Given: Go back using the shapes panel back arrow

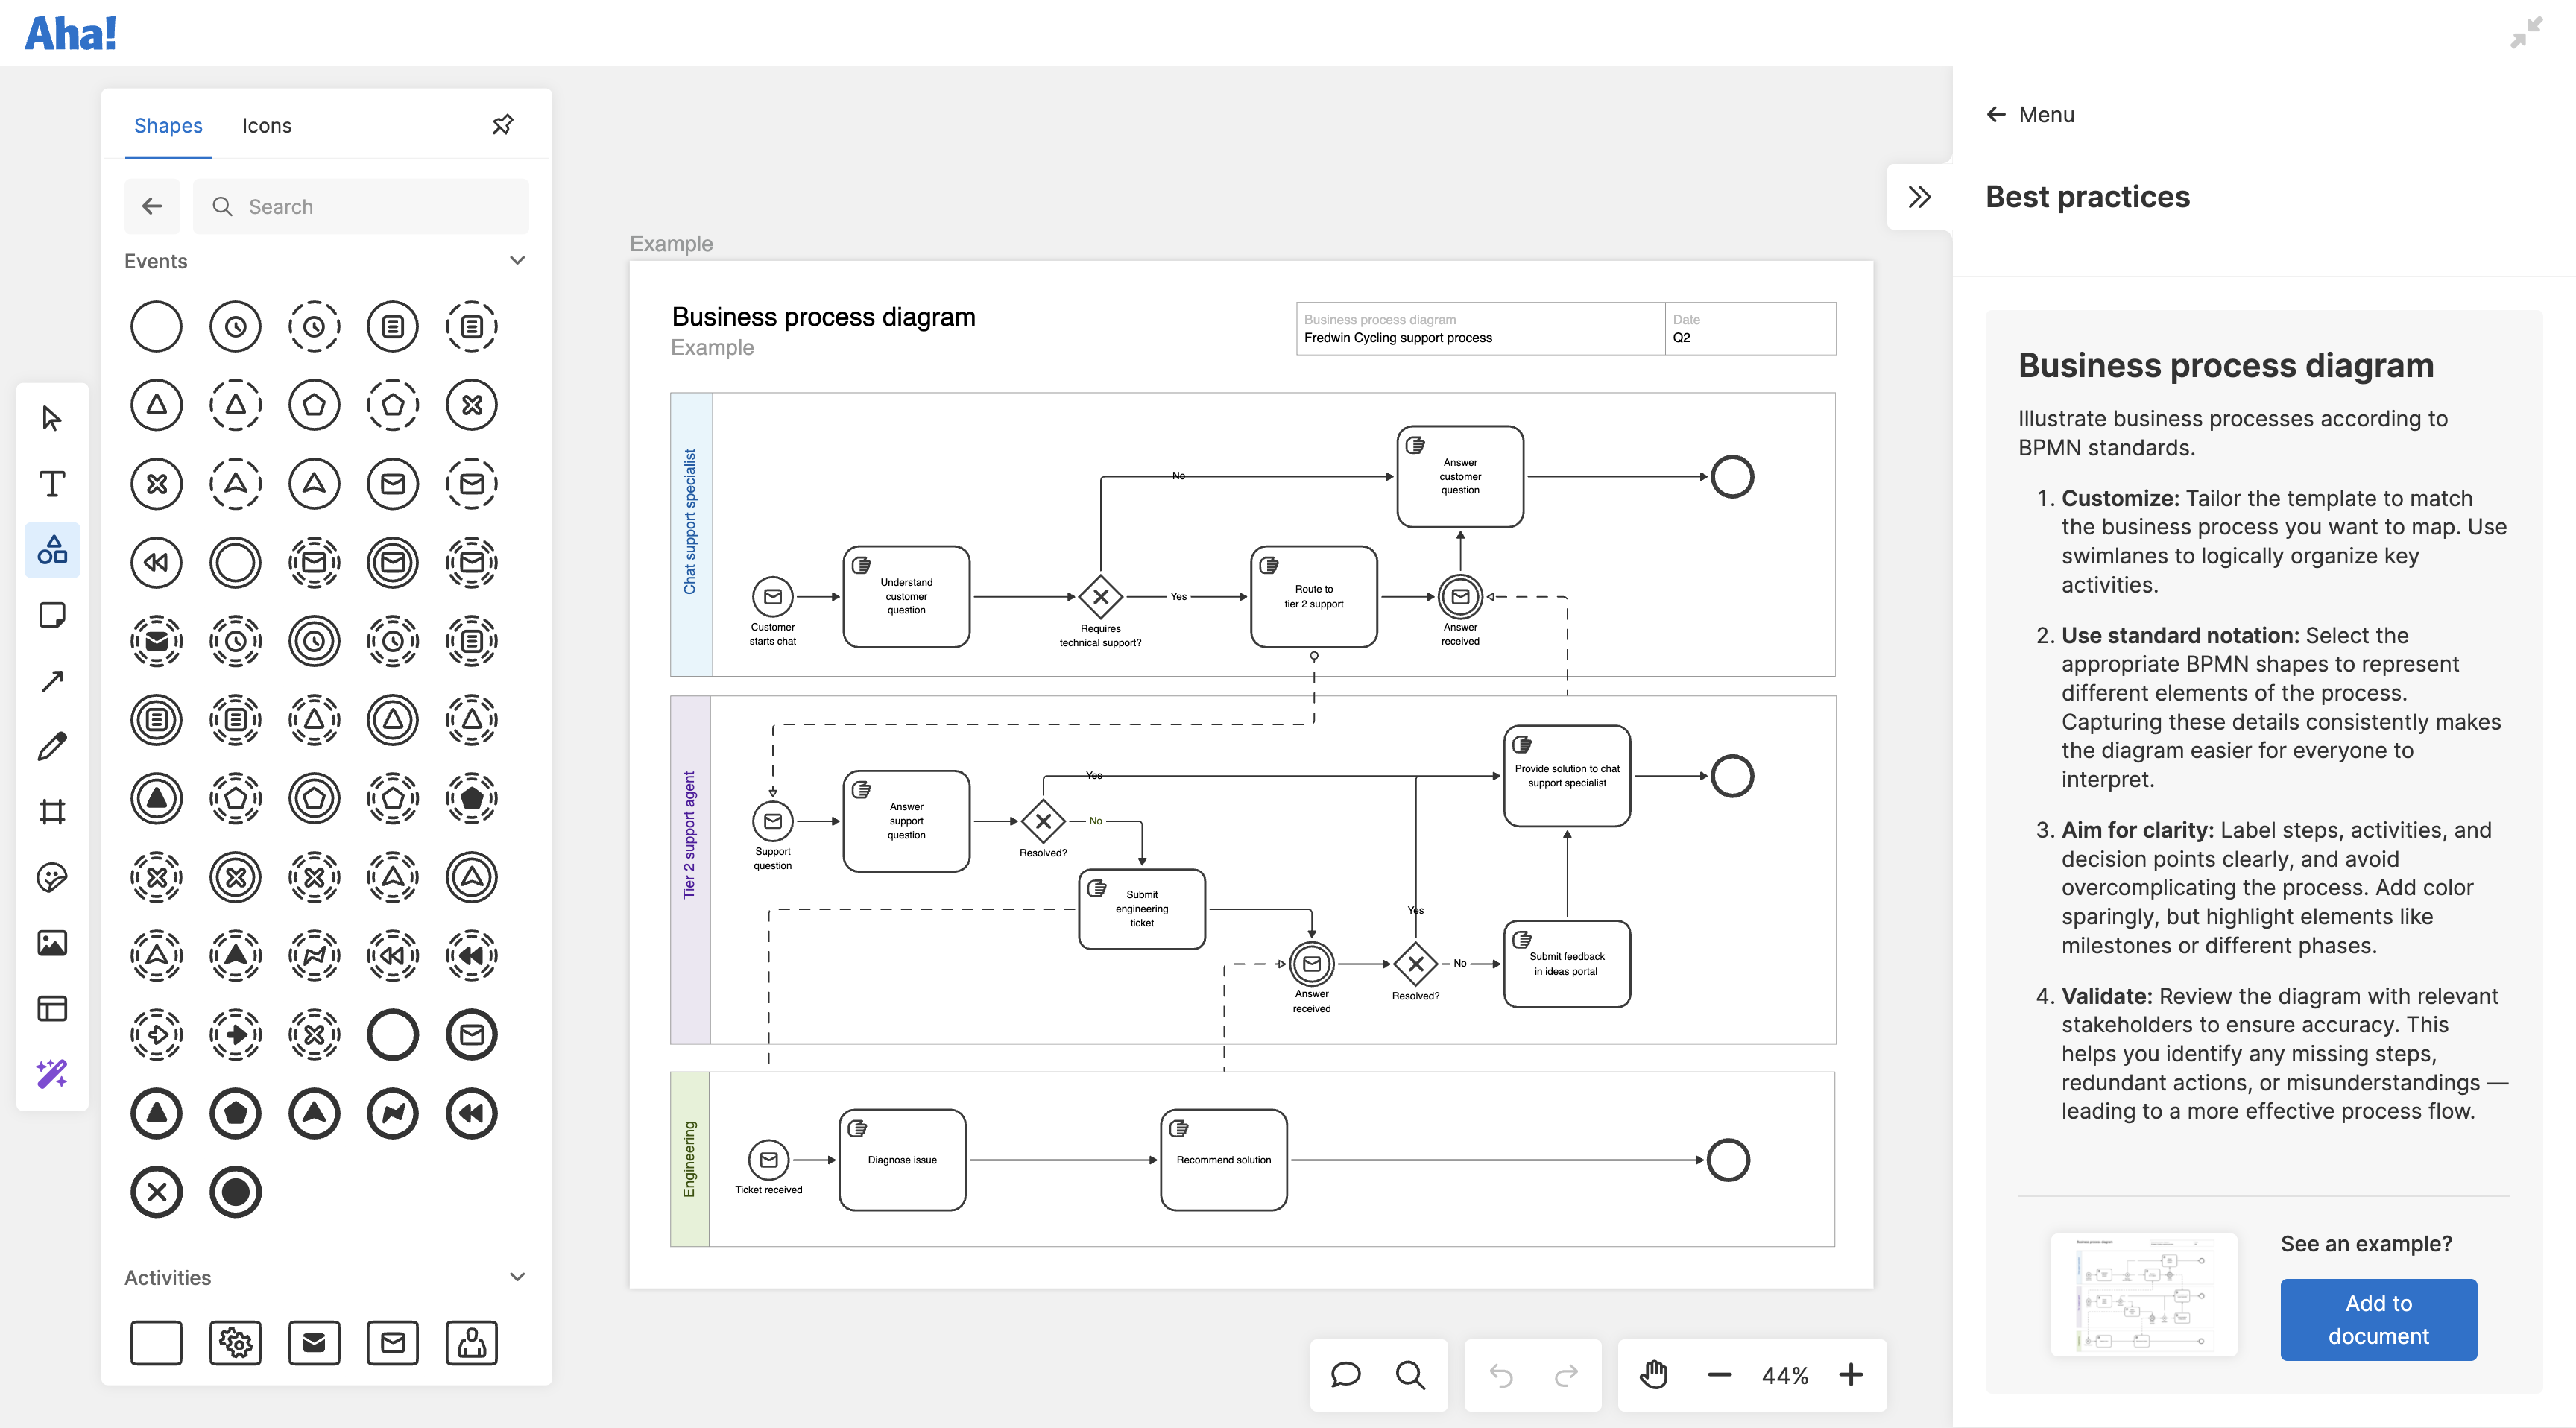Looking at the screenshot, I should coord(152,206).
